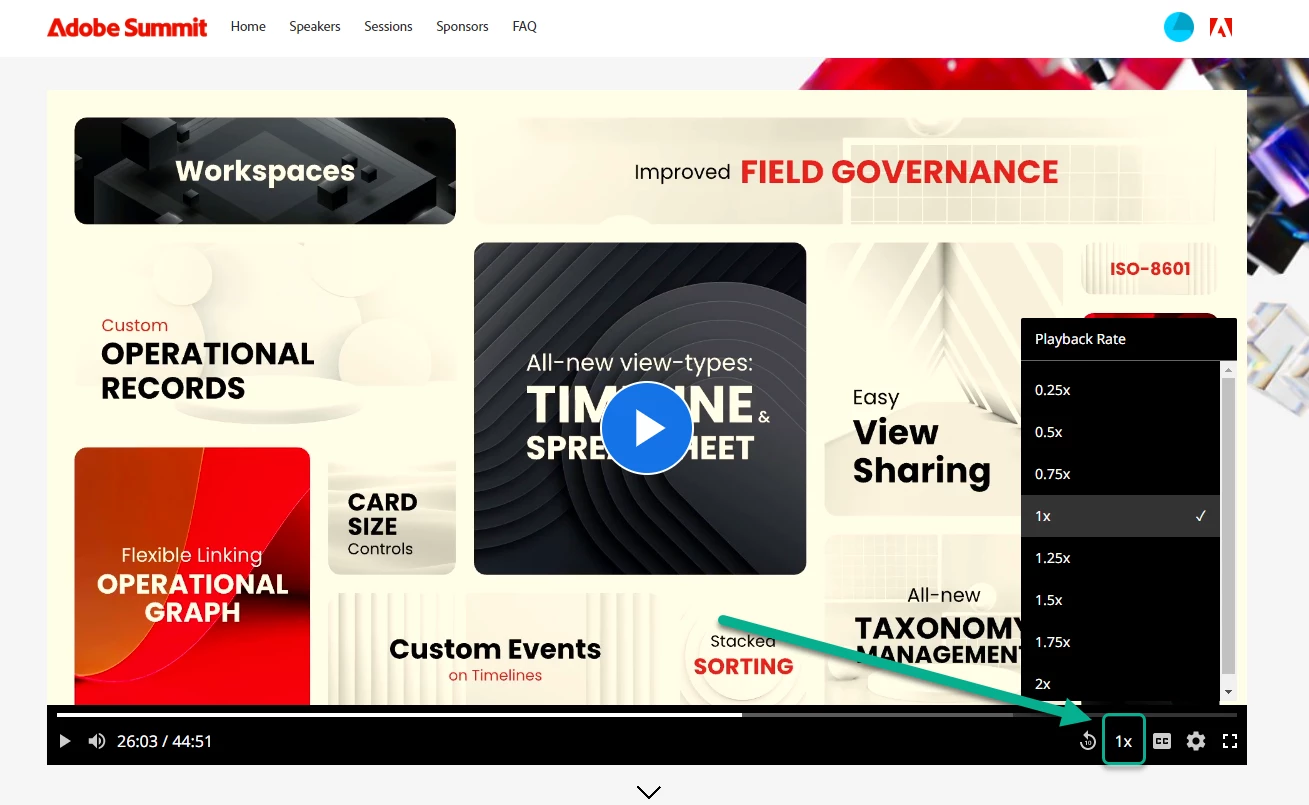Enter fullscreen mode
This screenshot has height=805, width=1309.
pyautogui.click(x=1231, y=741)
